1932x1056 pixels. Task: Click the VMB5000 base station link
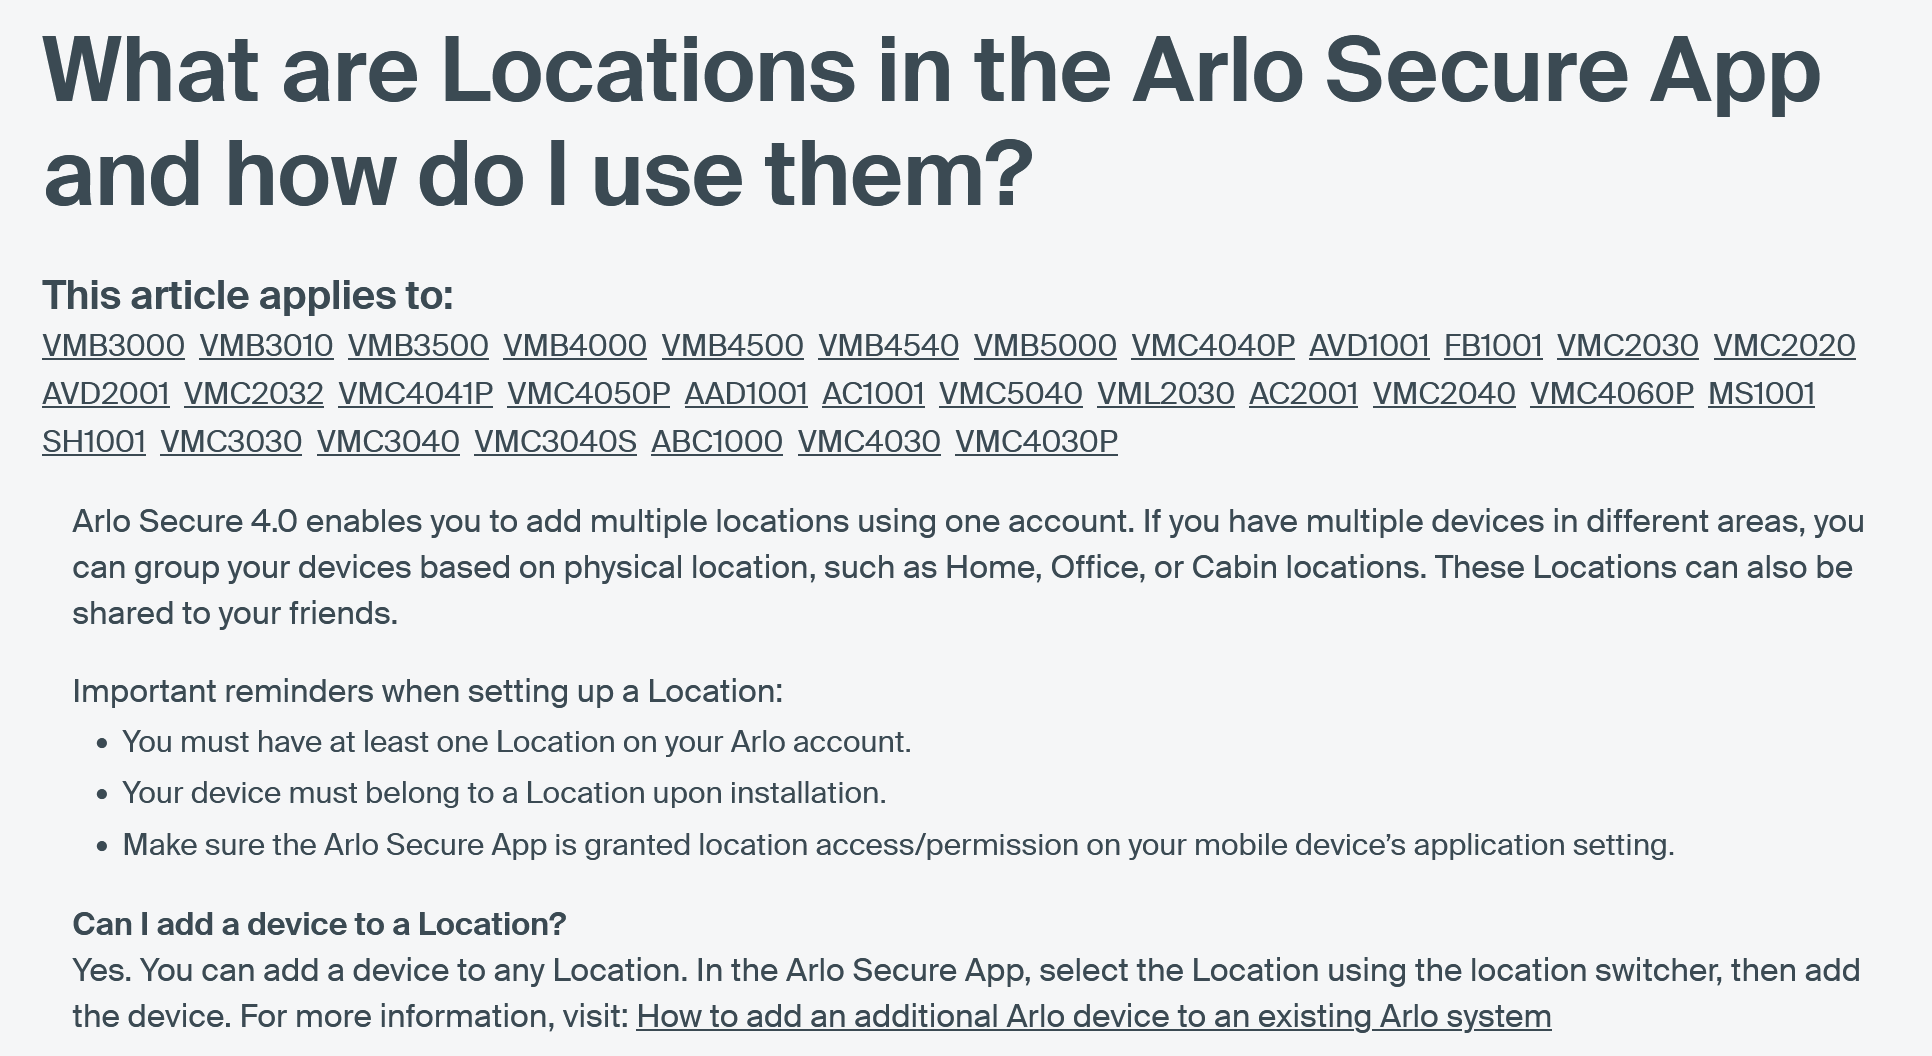tap(1045, 346)
